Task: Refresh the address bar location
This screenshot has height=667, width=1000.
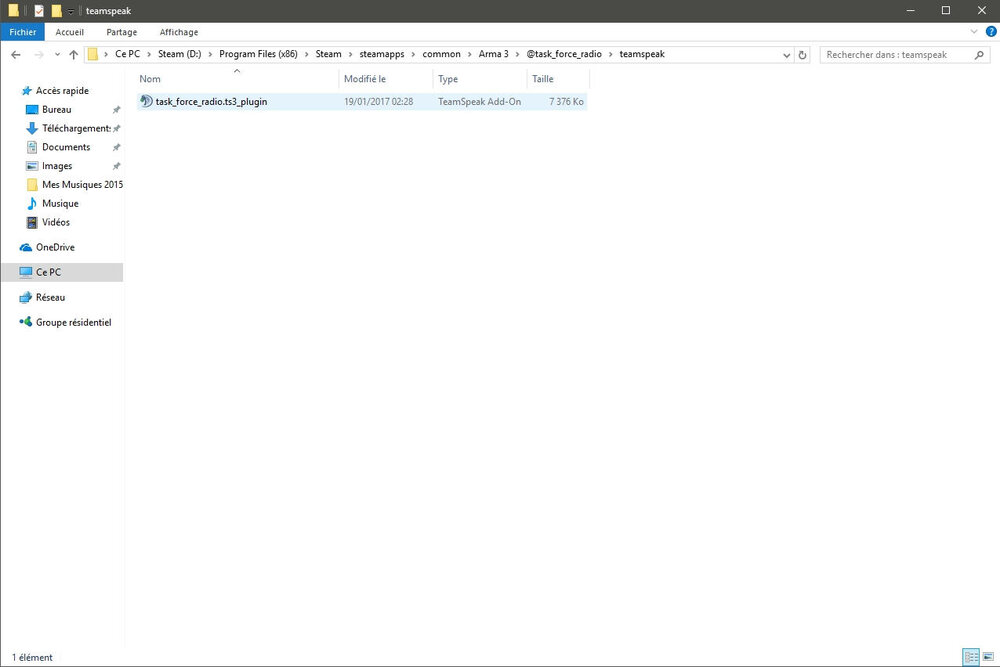Action: tap(802, 55)
